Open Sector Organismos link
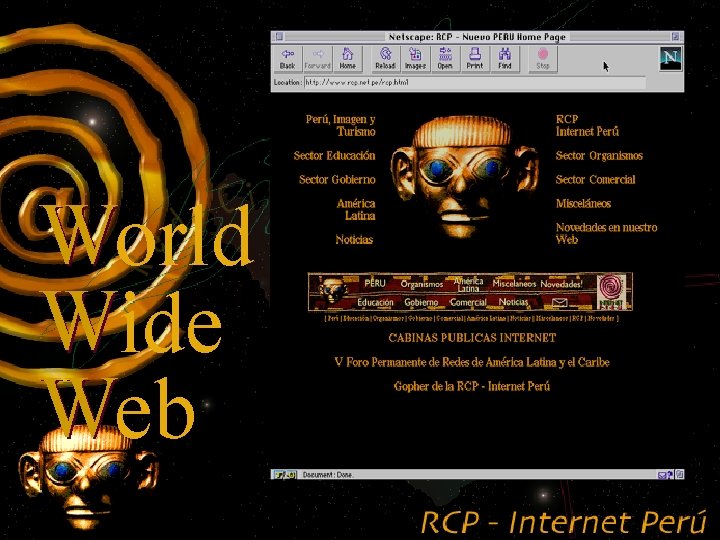Image resolution: width=720 pixels, height=540 pixels. point(599,156)
